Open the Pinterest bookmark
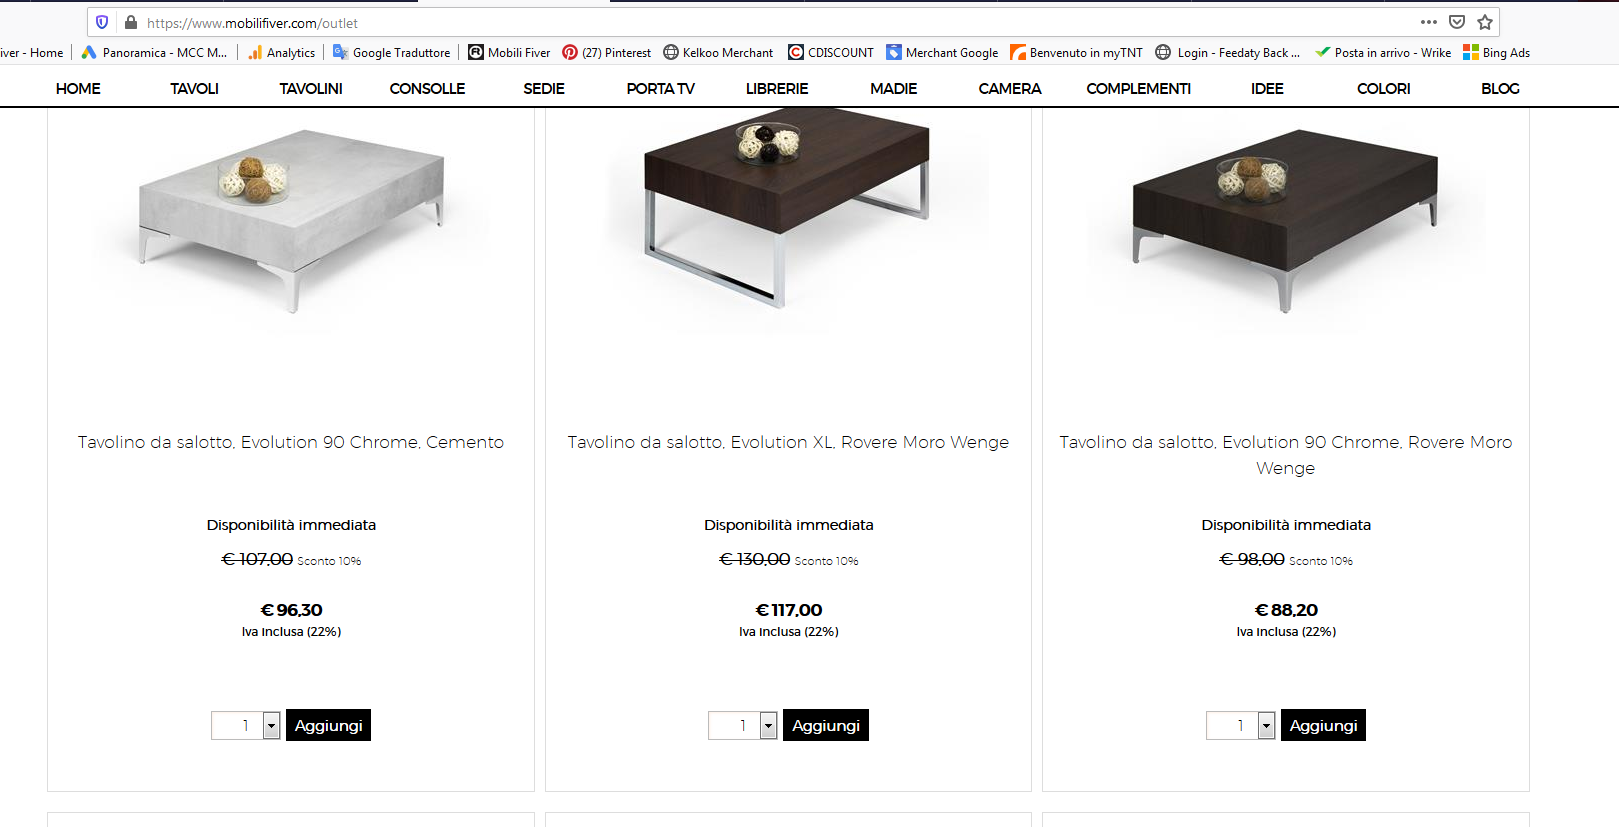1619x827 pixels. tap(606, 53)
